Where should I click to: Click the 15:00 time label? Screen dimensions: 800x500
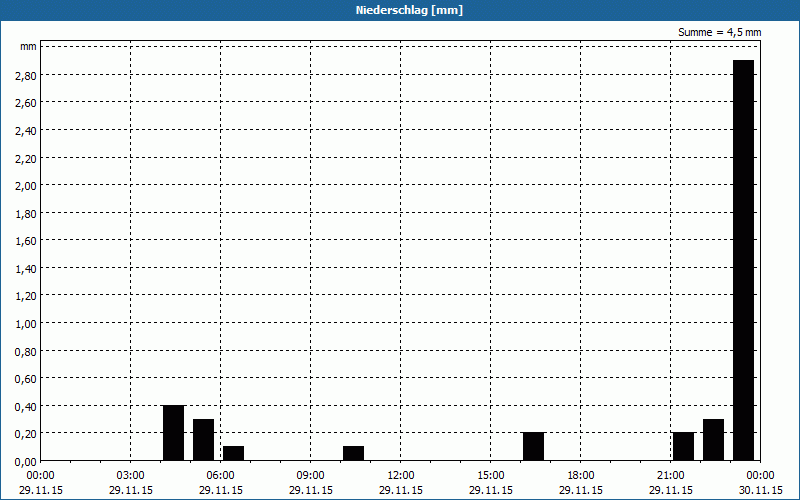point(491,476)
